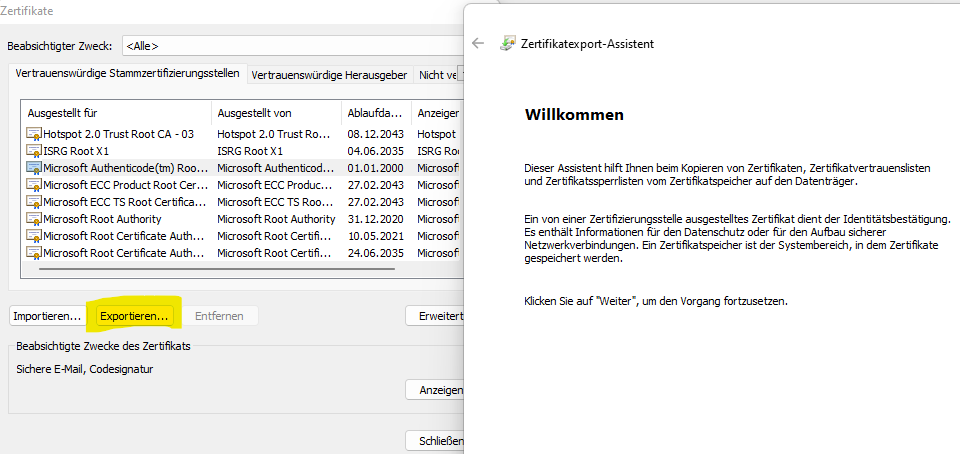
Task: Click the Hotspot 2.0 Trust Root certificate icon
Action: coord(34,134)
